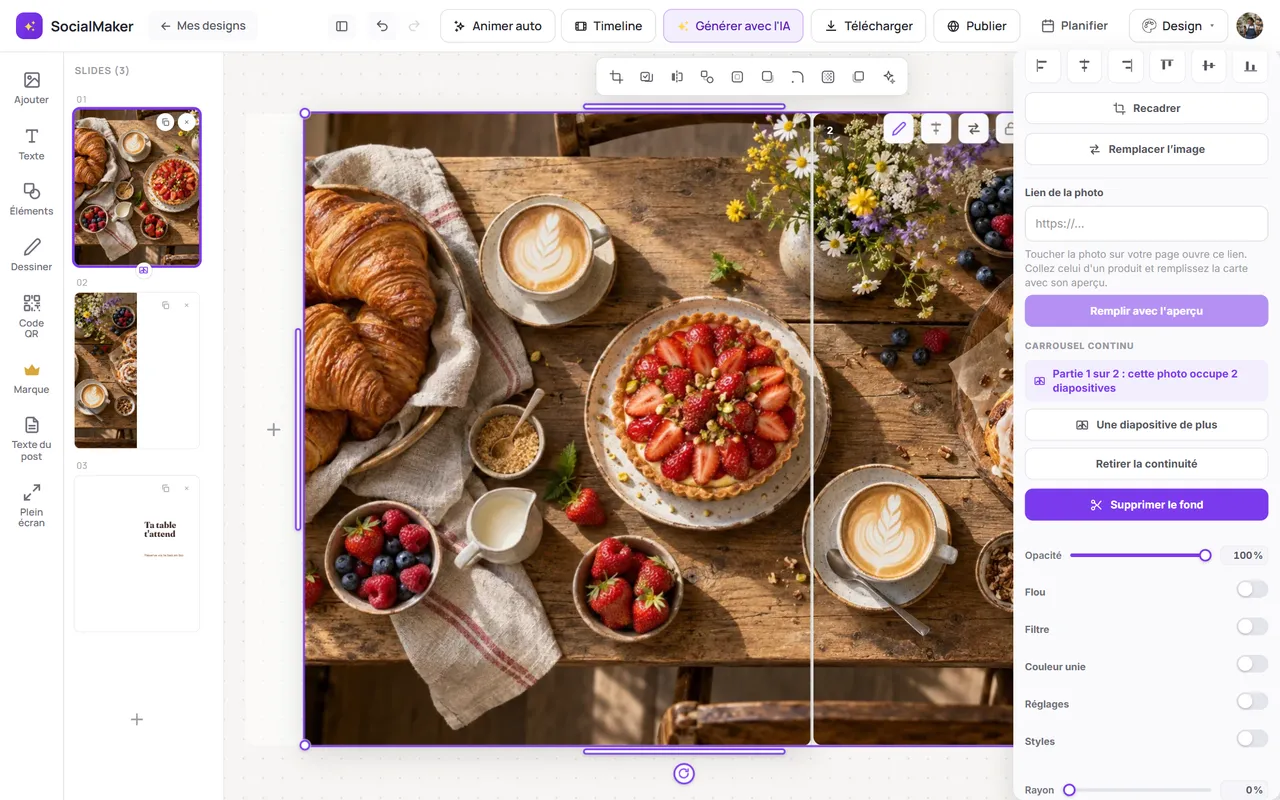
Task: Open the Publier menu
Action: [x=976, y=26]
